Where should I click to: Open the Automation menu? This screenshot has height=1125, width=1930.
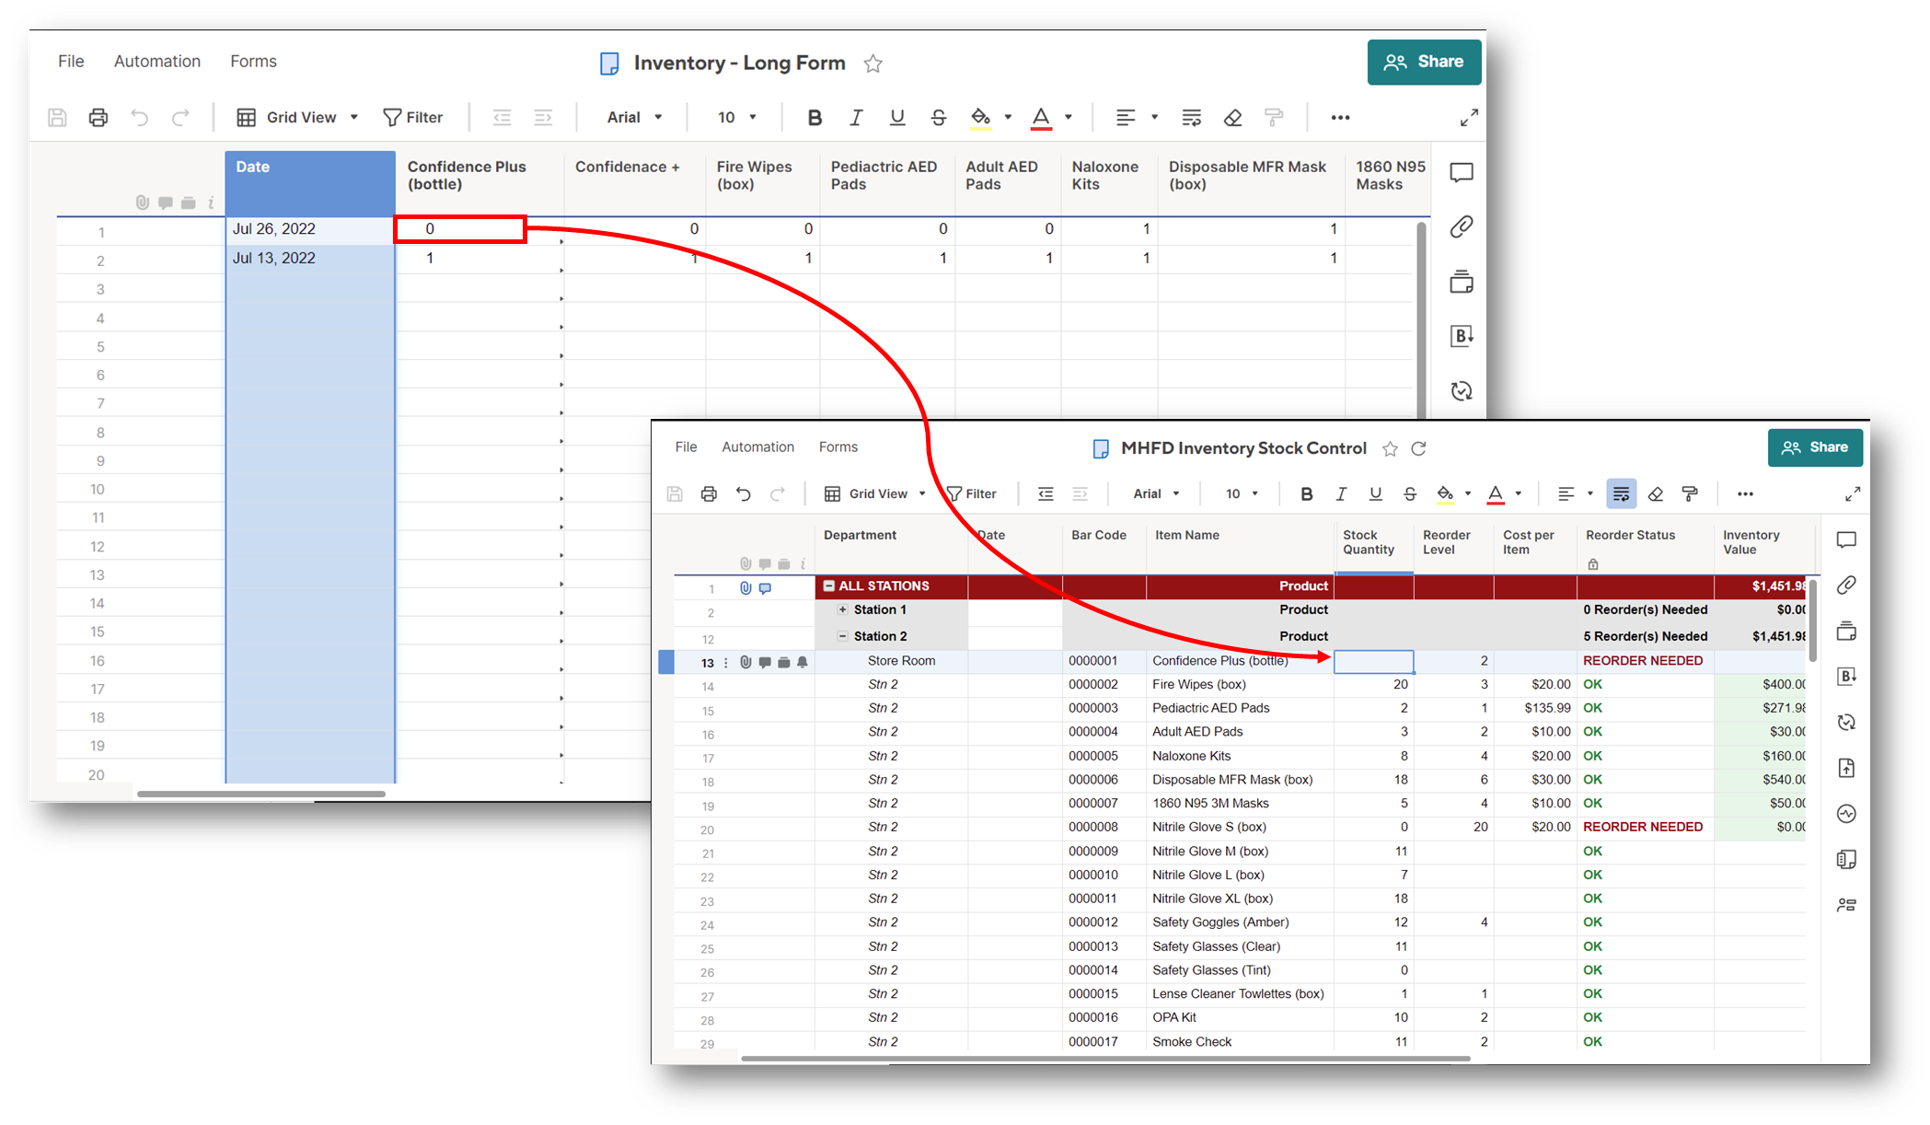click(x=757, y=447)
